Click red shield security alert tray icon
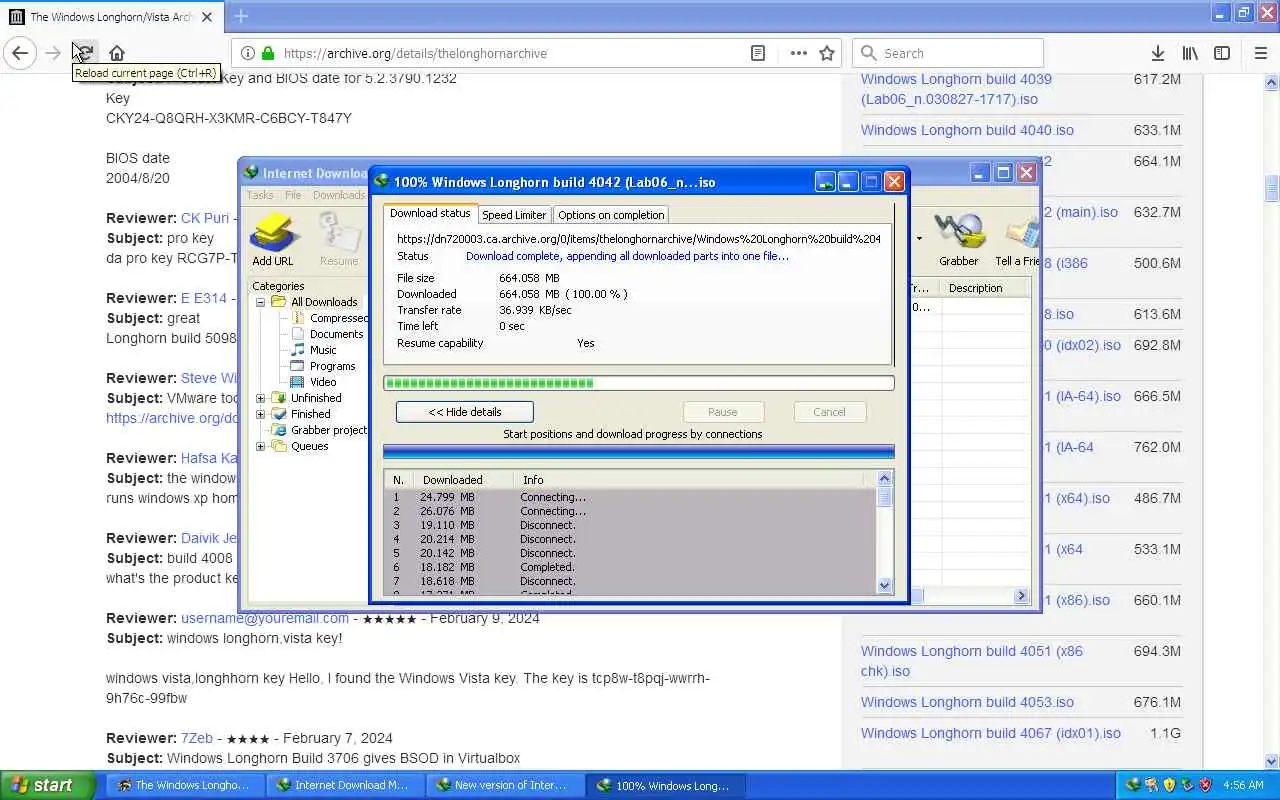Image resolution: width=1280 pixels, height=800 pixels. point(1205,785)
